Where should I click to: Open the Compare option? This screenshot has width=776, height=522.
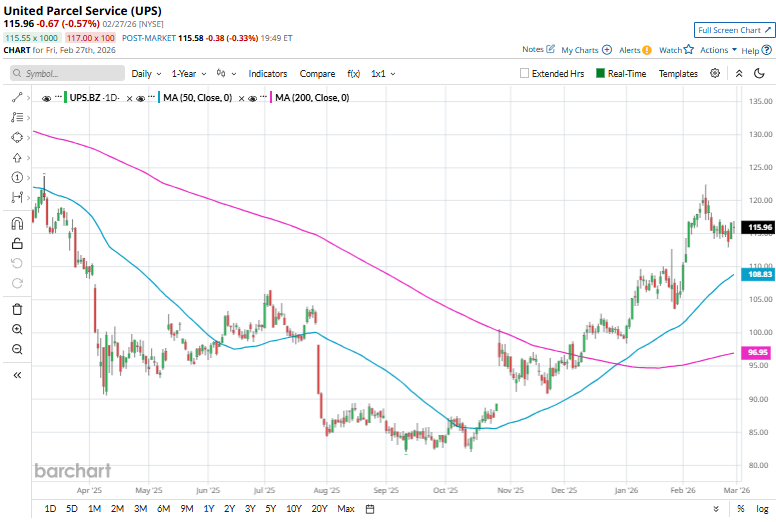tap(317, 74)
